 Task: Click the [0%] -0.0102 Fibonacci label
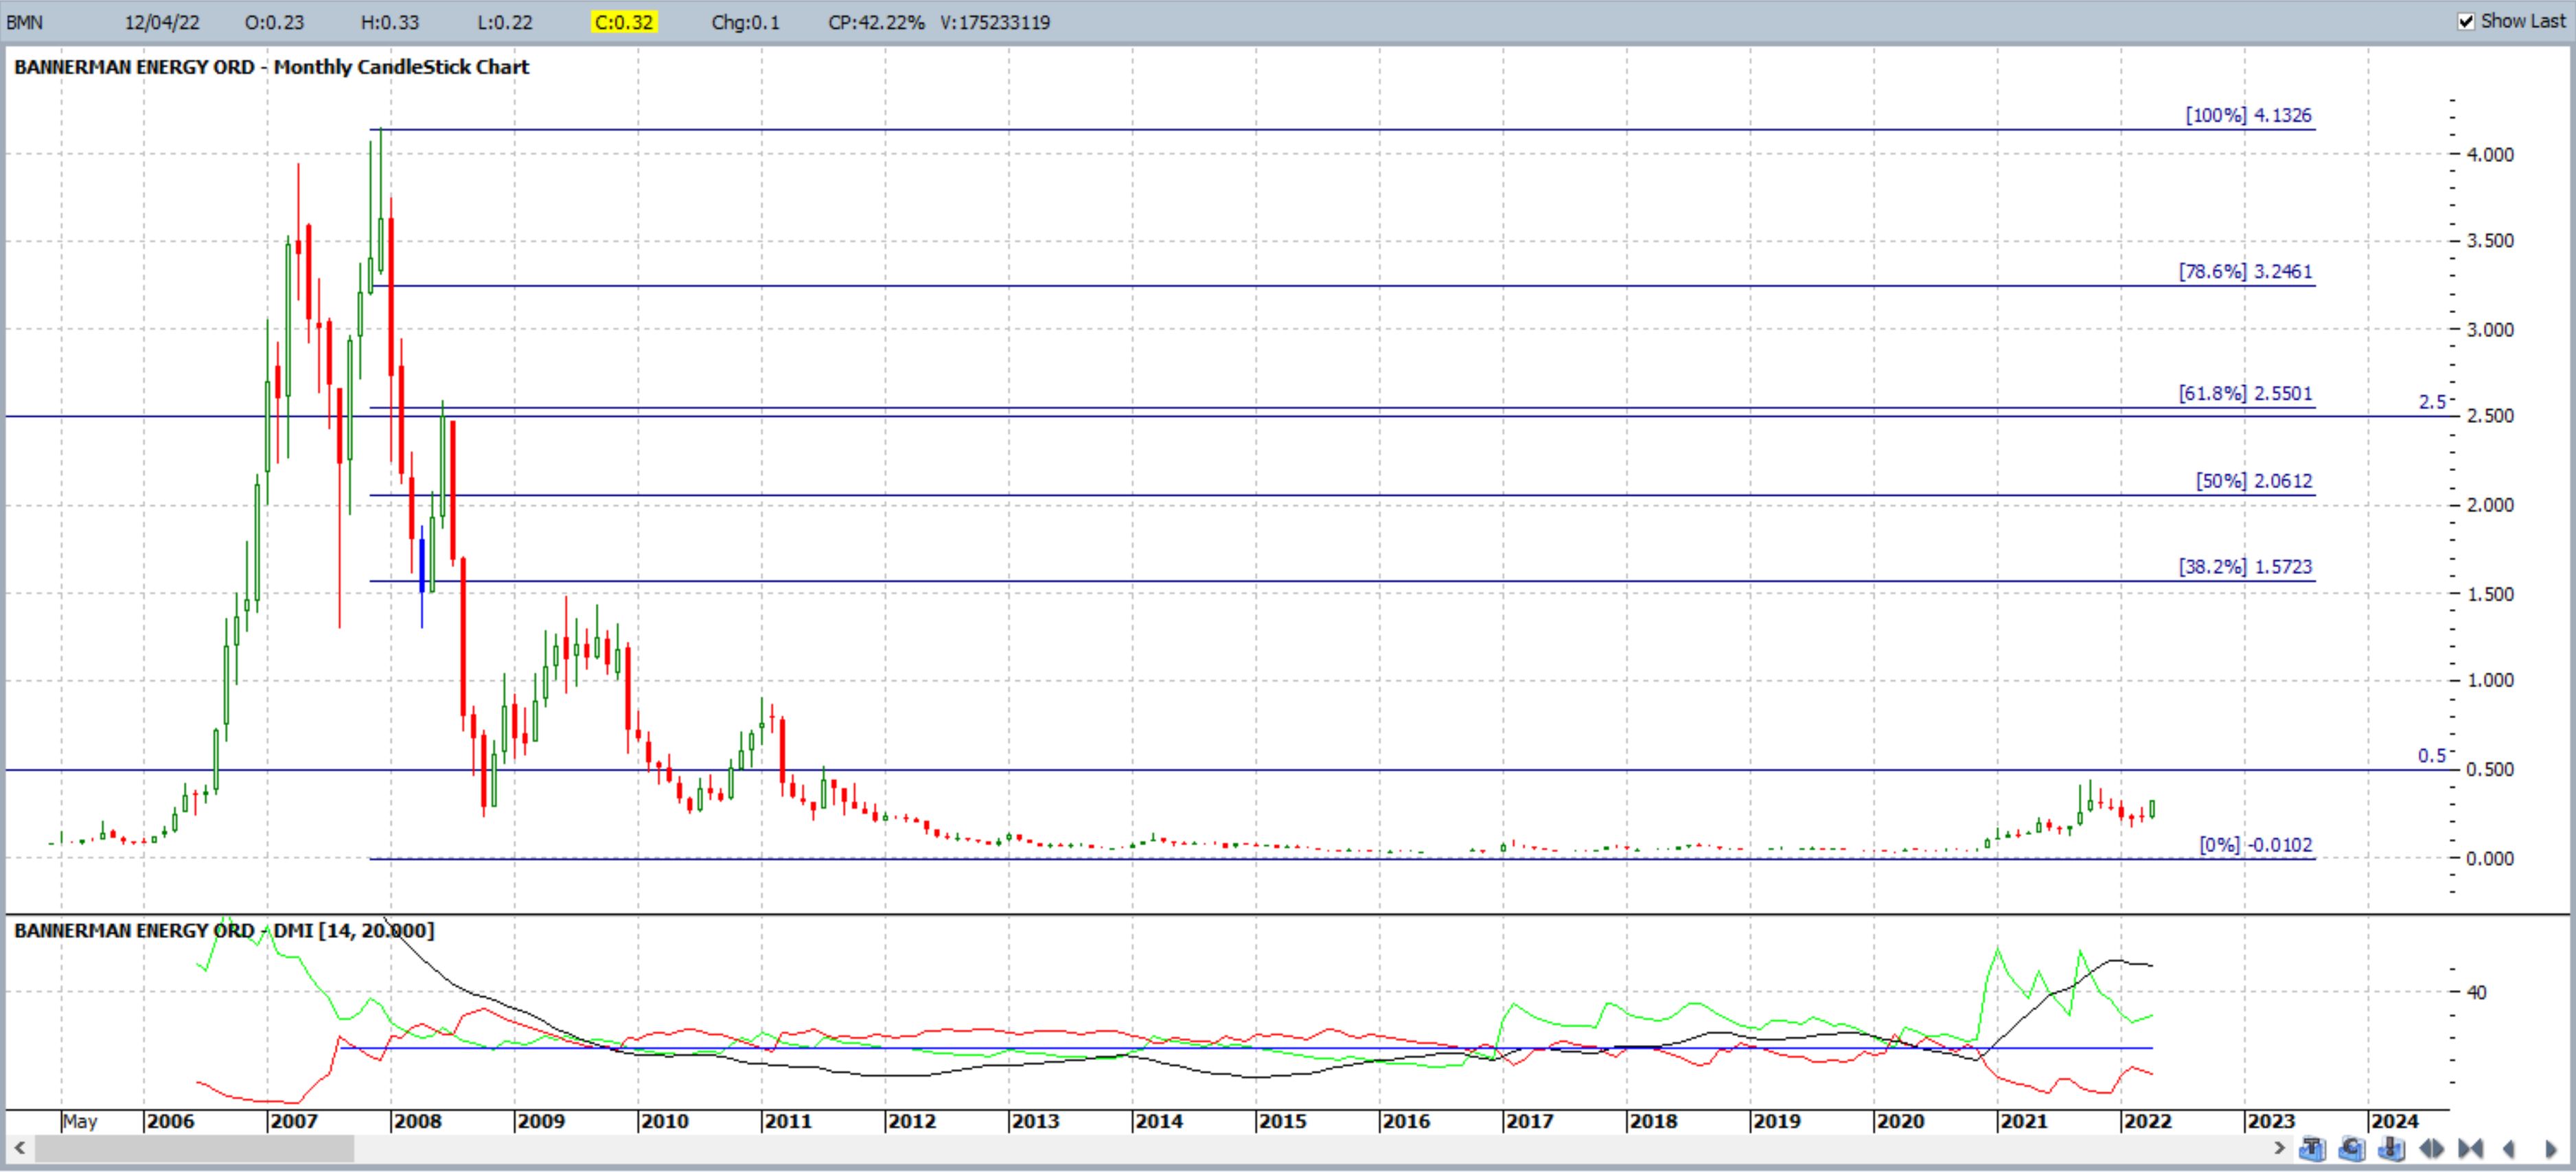[2255, 845]
